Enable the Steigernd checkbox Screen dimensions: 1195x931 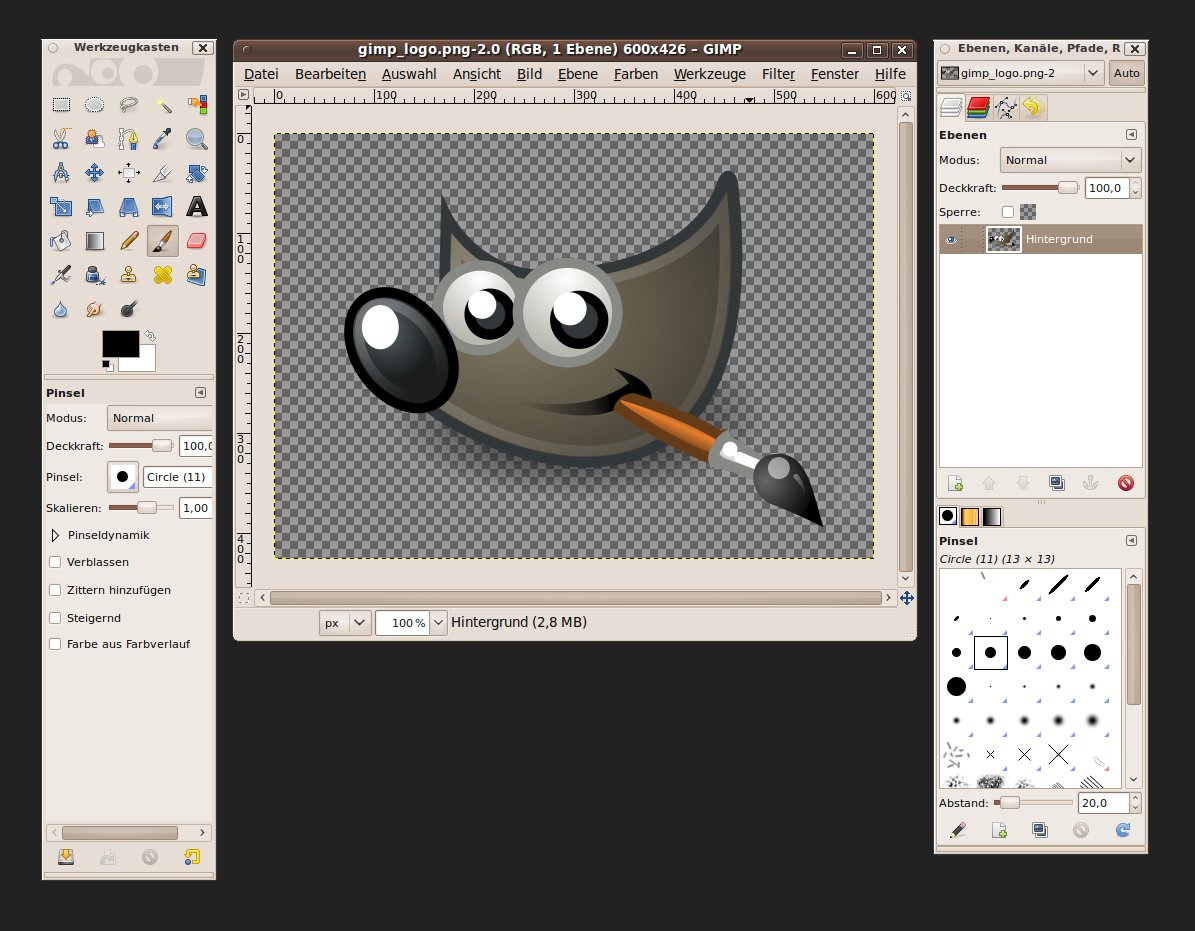pos(55,618)
